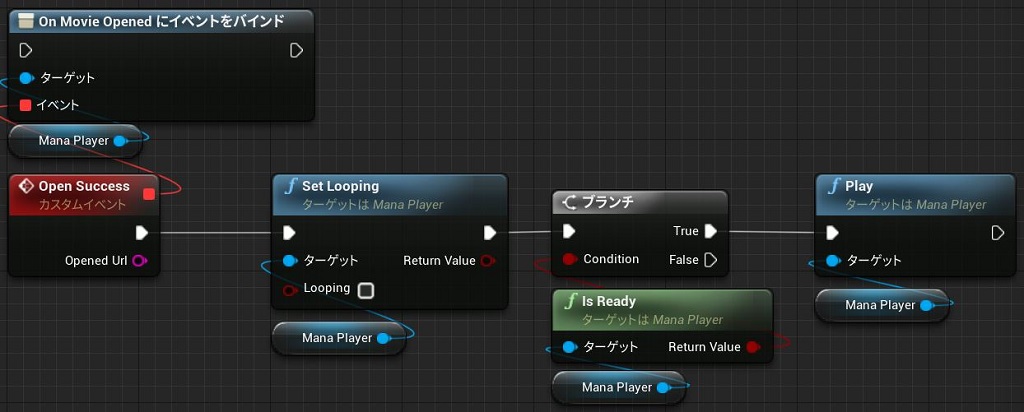This screenshot has height=412, width=1024.
Task: Select the red delegate pin on Open Success
Action: [x=149, y=194]
